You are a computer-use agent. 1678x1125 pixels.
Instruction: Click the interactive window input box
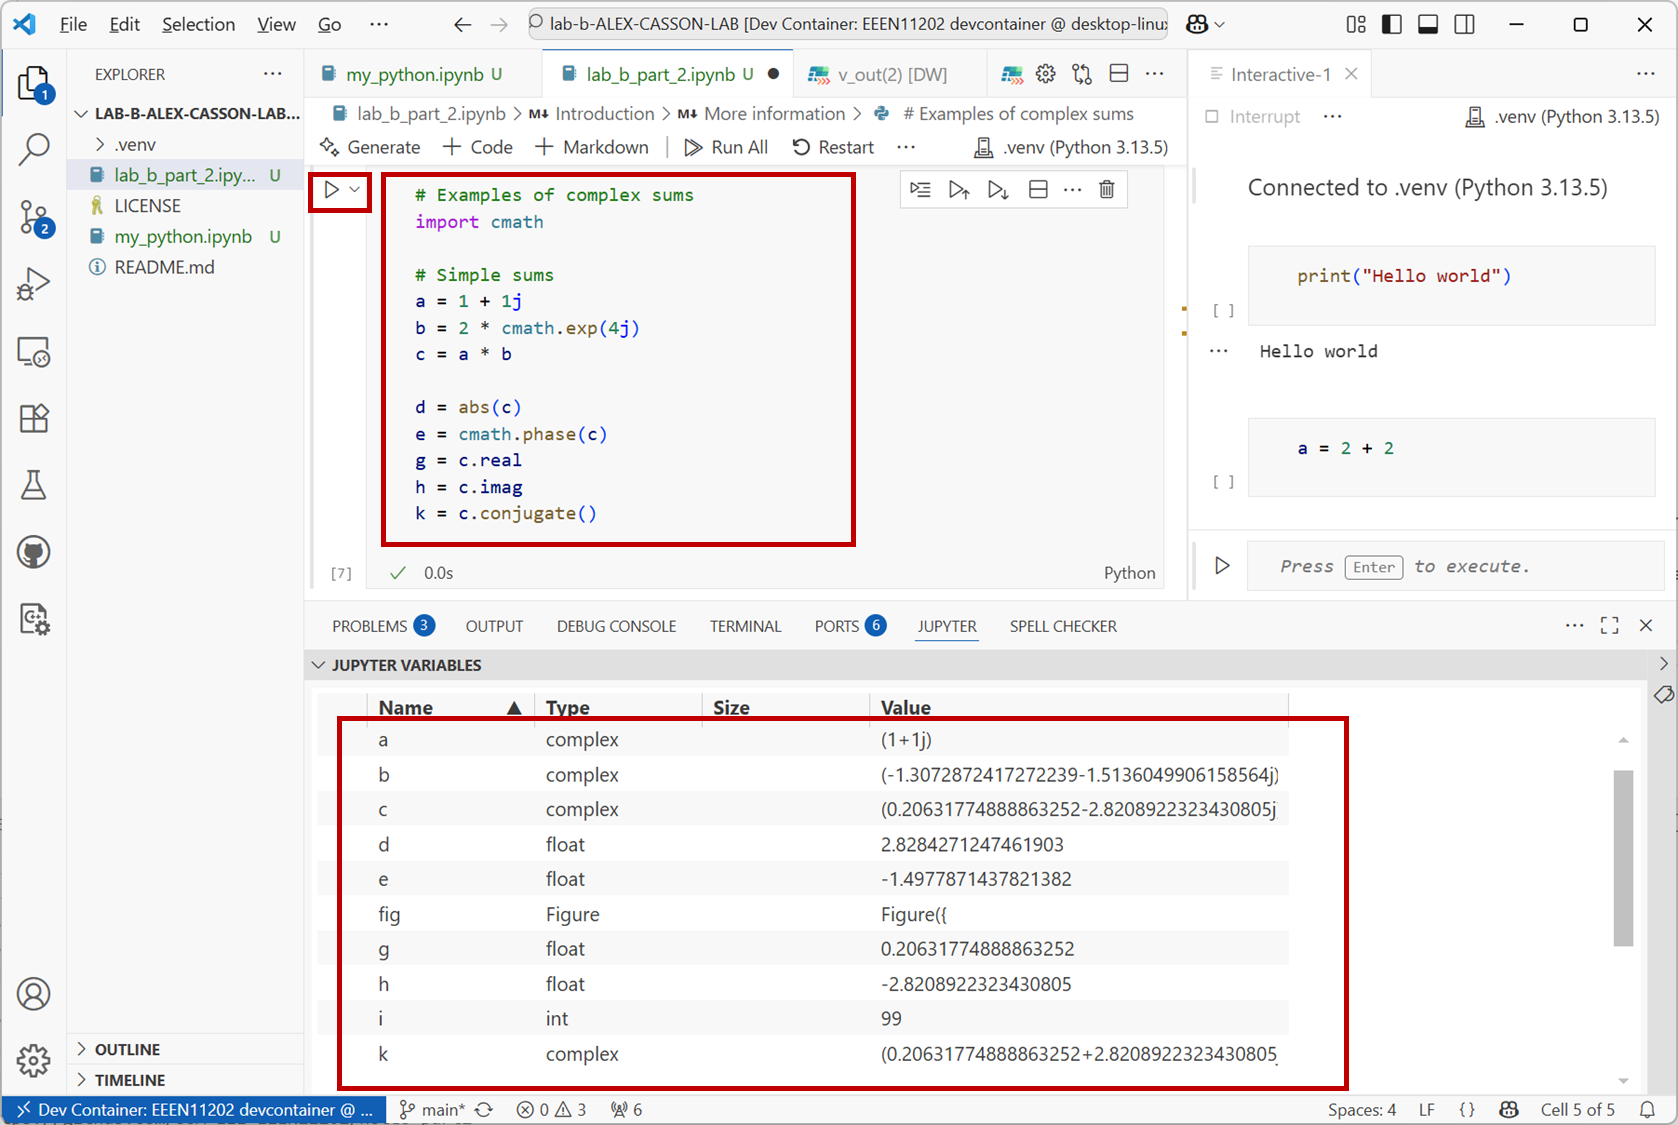click(1450, 566)
